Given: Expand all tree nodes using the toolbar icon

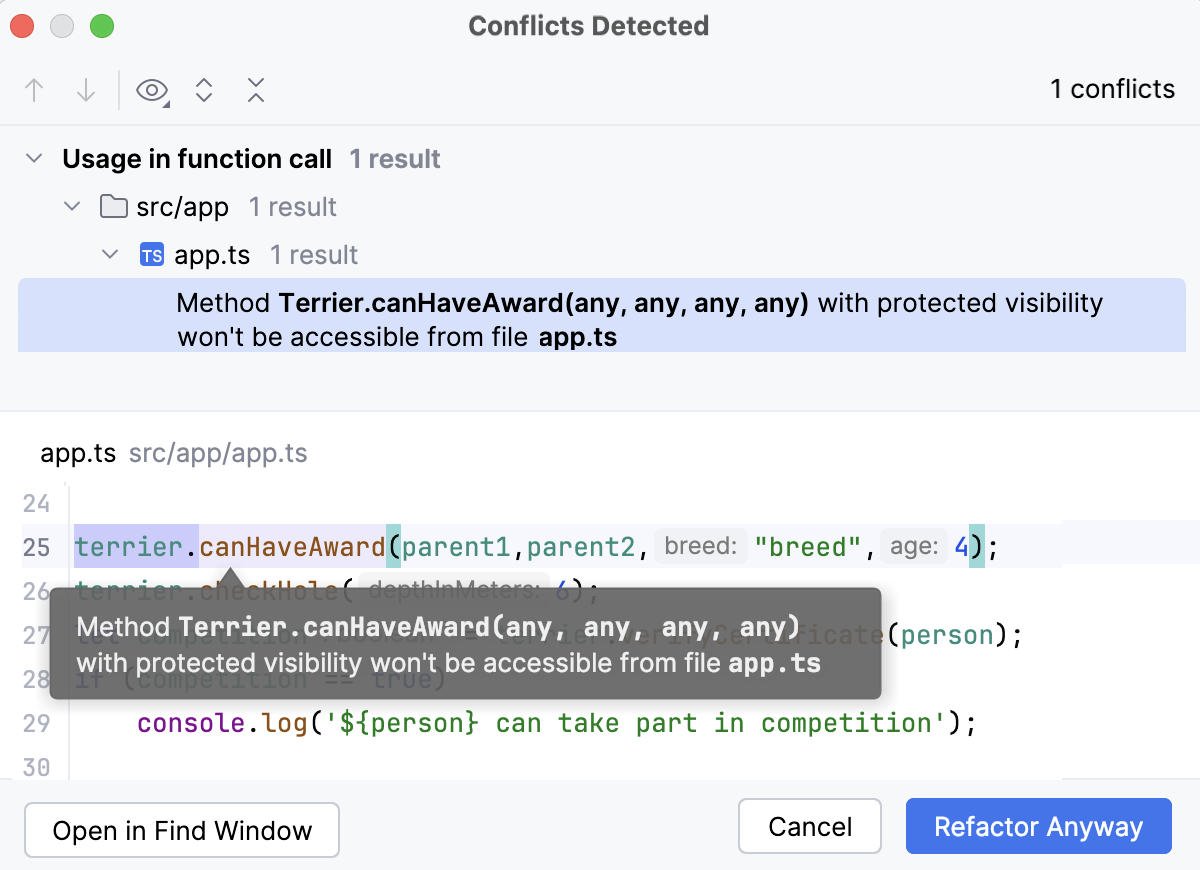Looking at the screenshot, I should tap(204, 90).
